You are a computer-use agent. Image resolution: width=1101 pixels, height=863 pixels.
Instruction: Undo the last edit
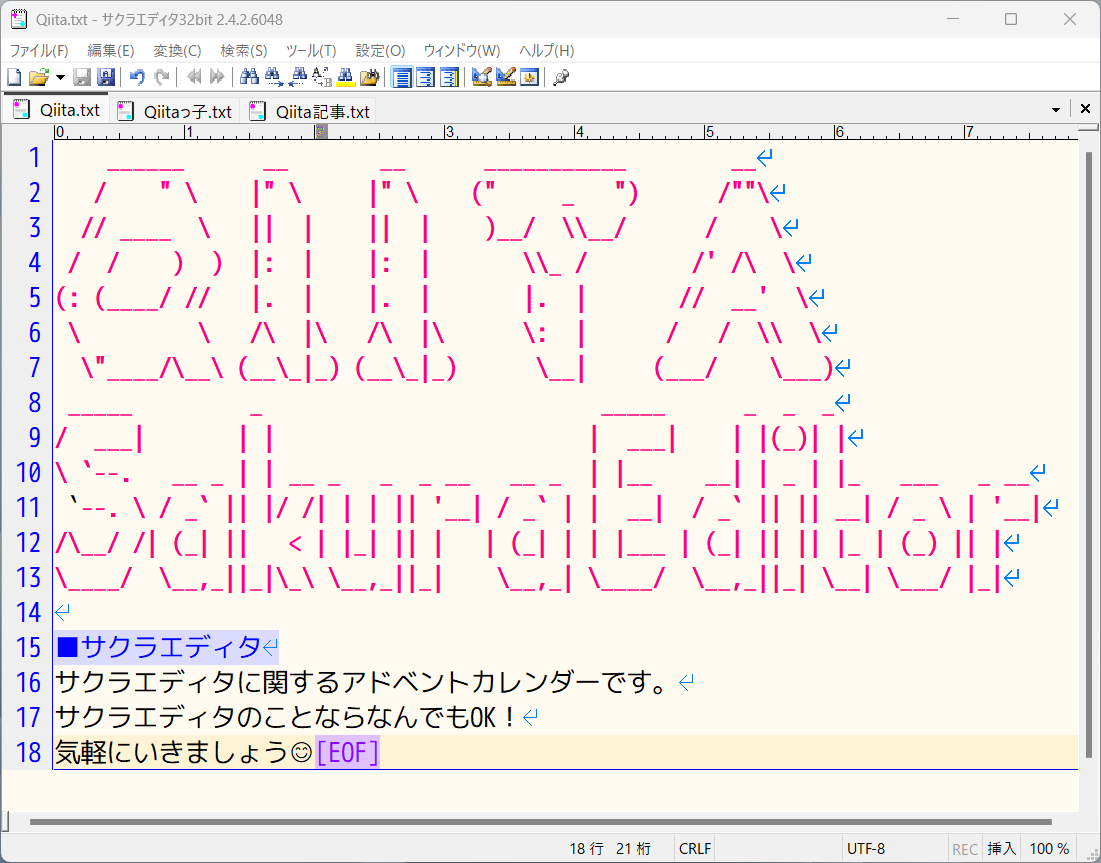(138, 77)
